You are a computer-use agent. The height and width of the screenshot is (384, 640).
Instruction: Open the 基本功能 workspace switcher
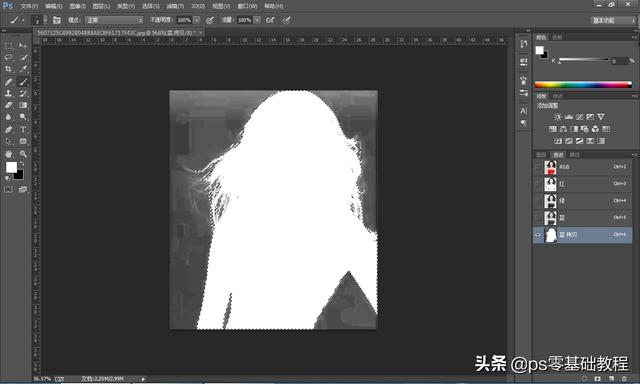pyautogui.click(x=613, y=20)
